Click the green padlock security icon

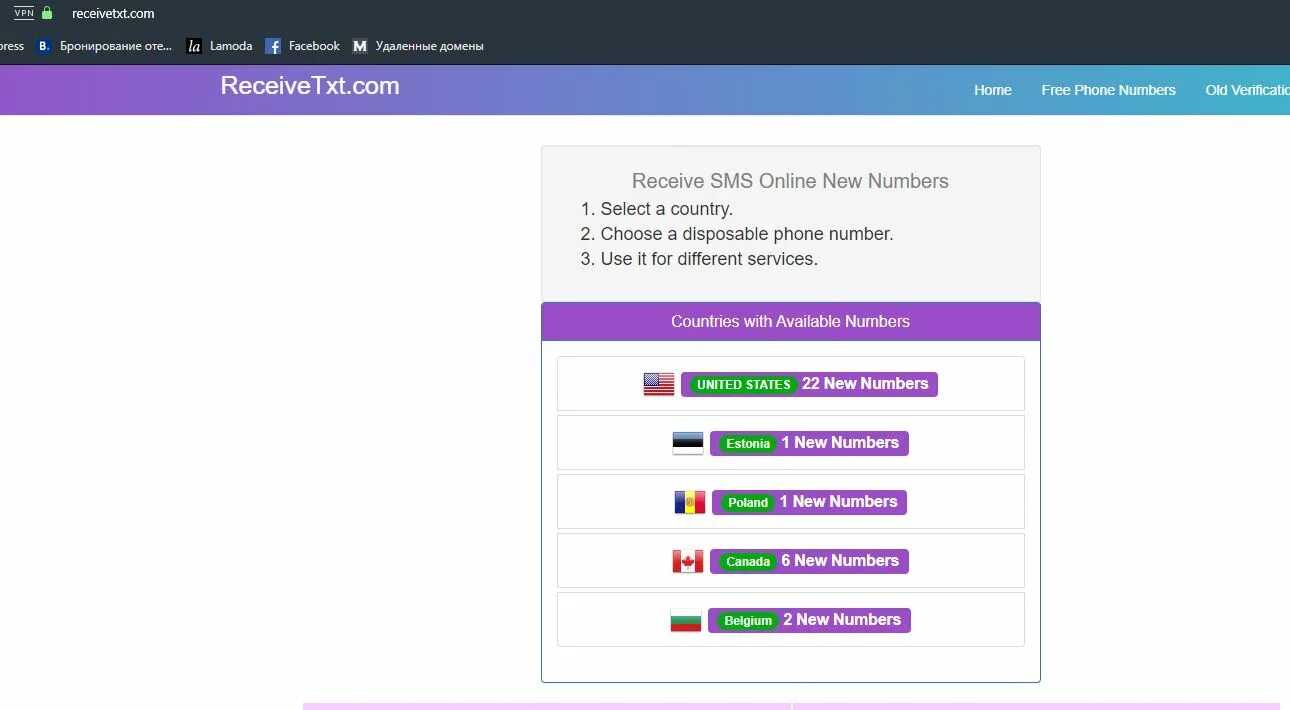[47, 13]
